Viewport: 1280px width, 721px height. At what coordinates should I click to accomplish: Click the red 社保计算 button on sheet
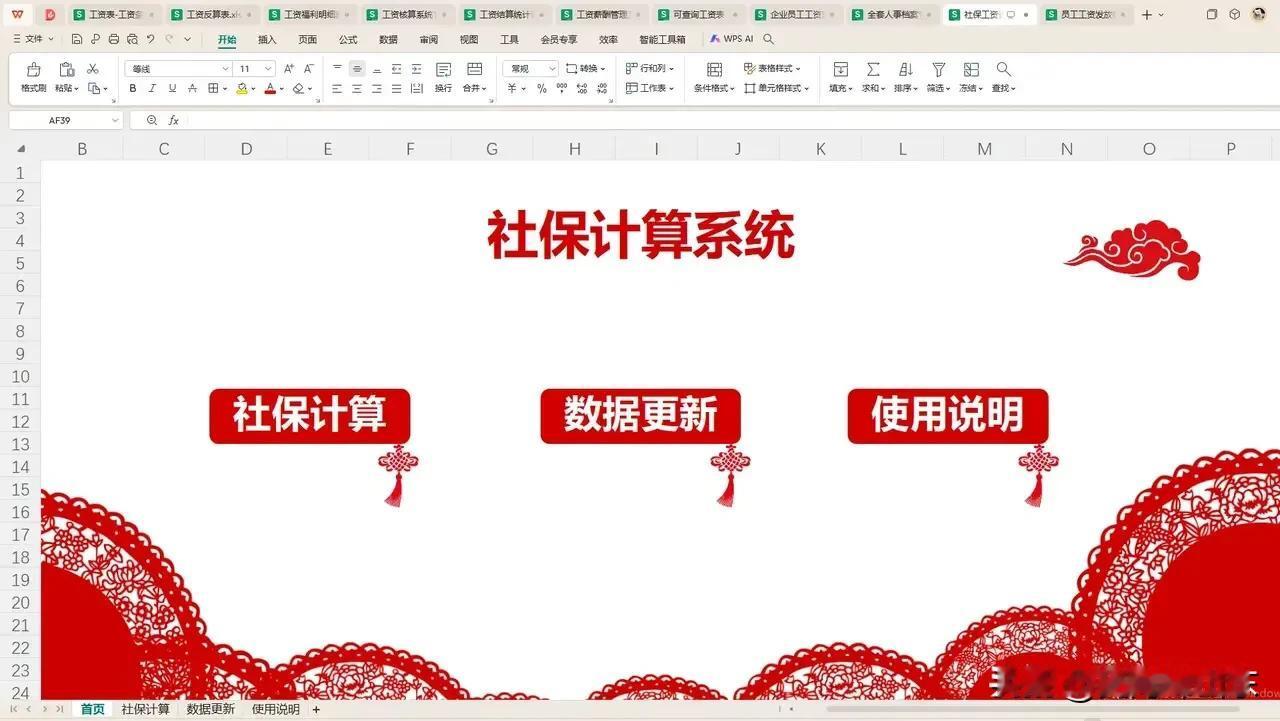click(x=310, y=416)
